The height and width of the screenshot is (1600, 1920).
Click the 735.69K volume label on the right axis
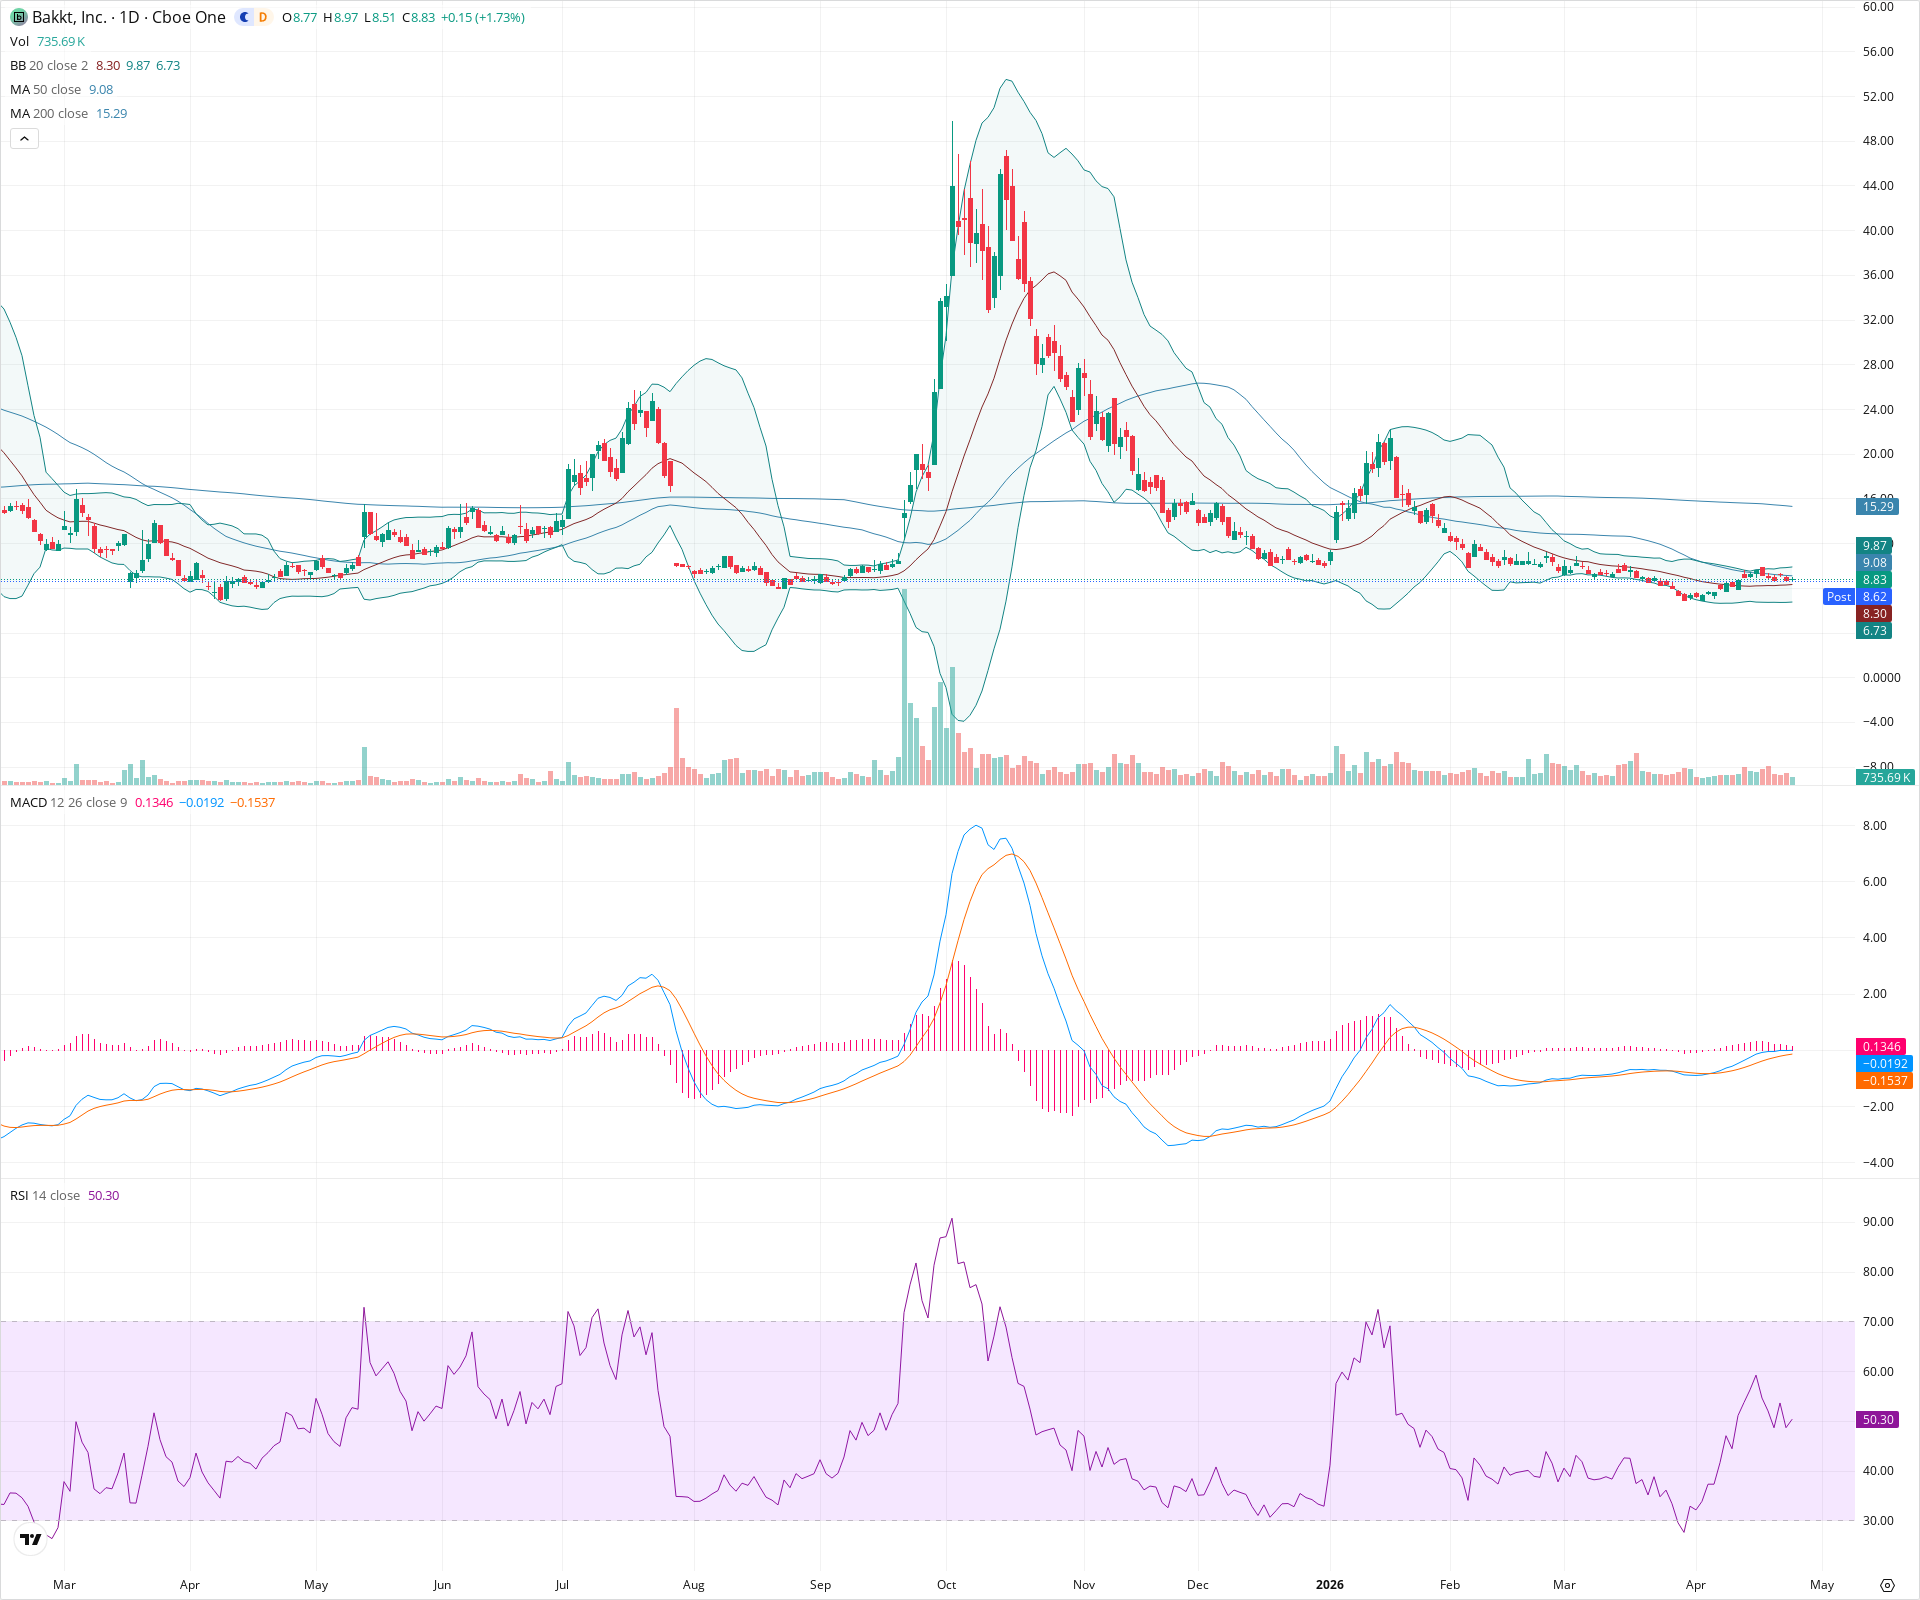[x=1884, y=776]
